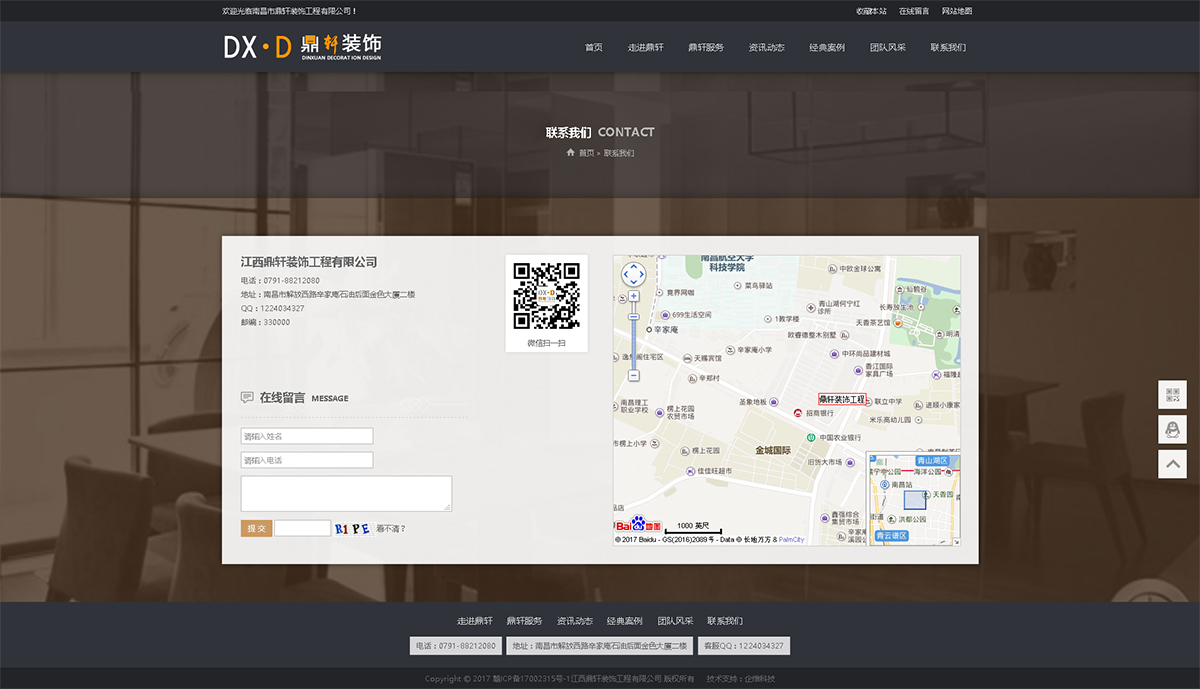
Task: Click the 收藏本站 link
Action: tap(871, 11)
